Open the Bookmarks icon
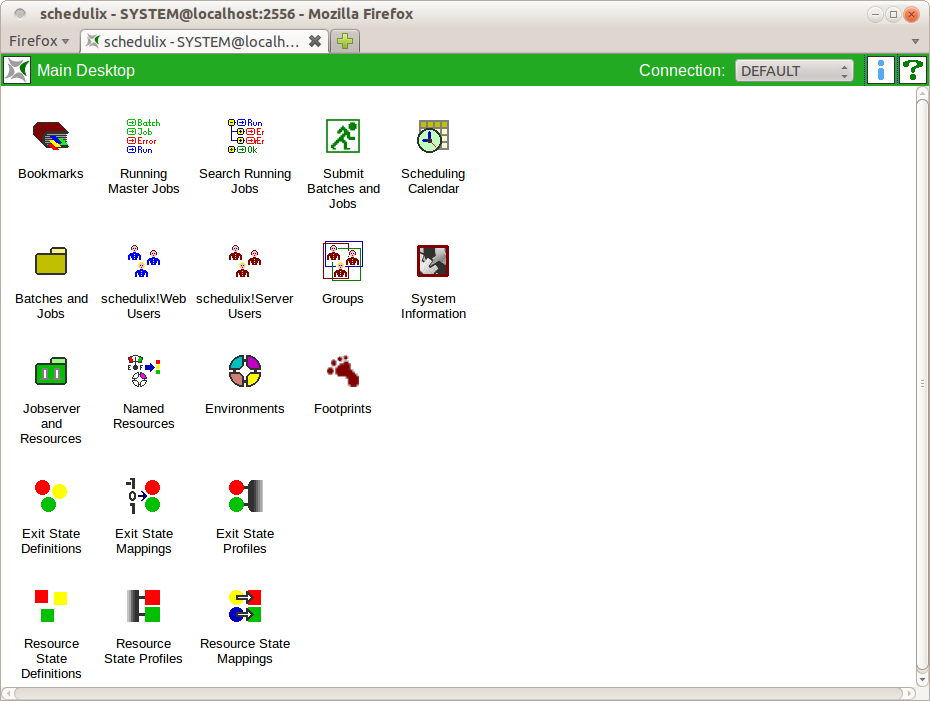930x701 pixels. [x=50, y=136]
